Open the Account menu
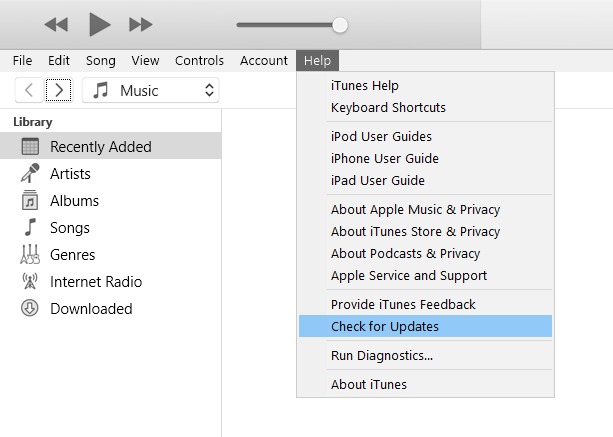This screenshot has width=613, height=437. [264, 60]
